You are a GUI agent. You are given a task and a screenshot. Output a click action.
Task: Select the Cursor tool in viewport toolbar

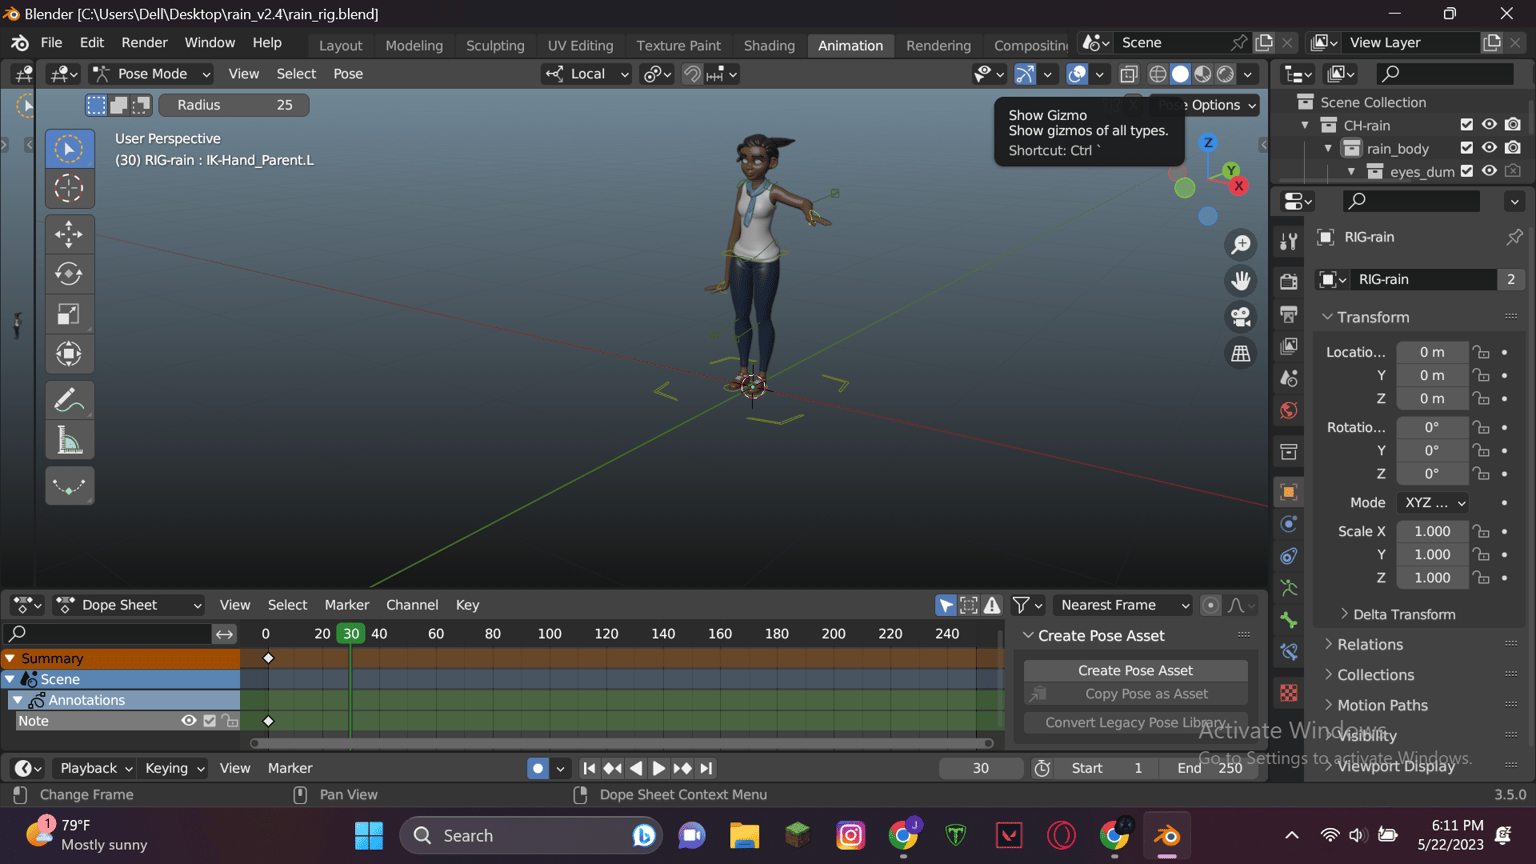click(x=69, y=188)
